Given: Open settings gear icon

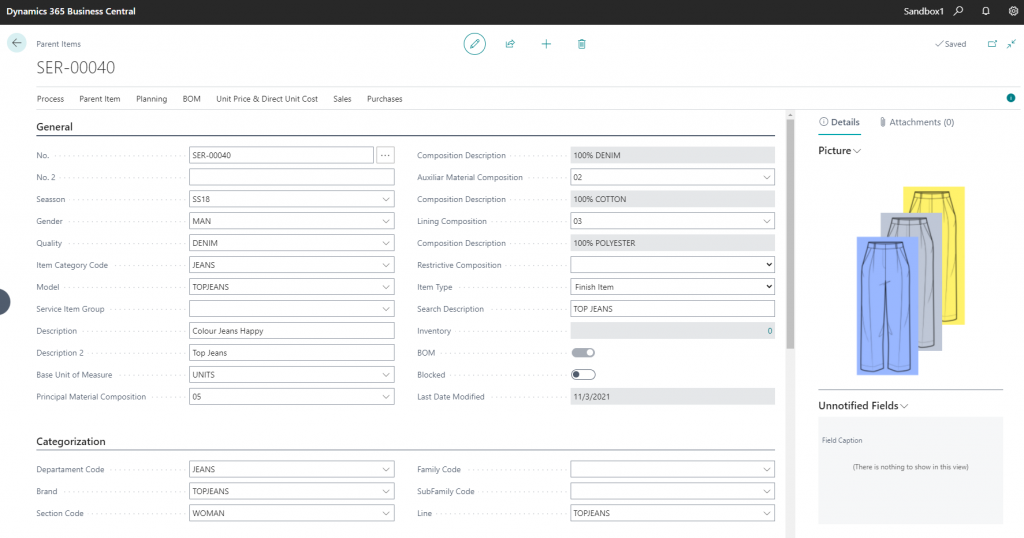Looking at the screenshot, I should (1013, 11).
